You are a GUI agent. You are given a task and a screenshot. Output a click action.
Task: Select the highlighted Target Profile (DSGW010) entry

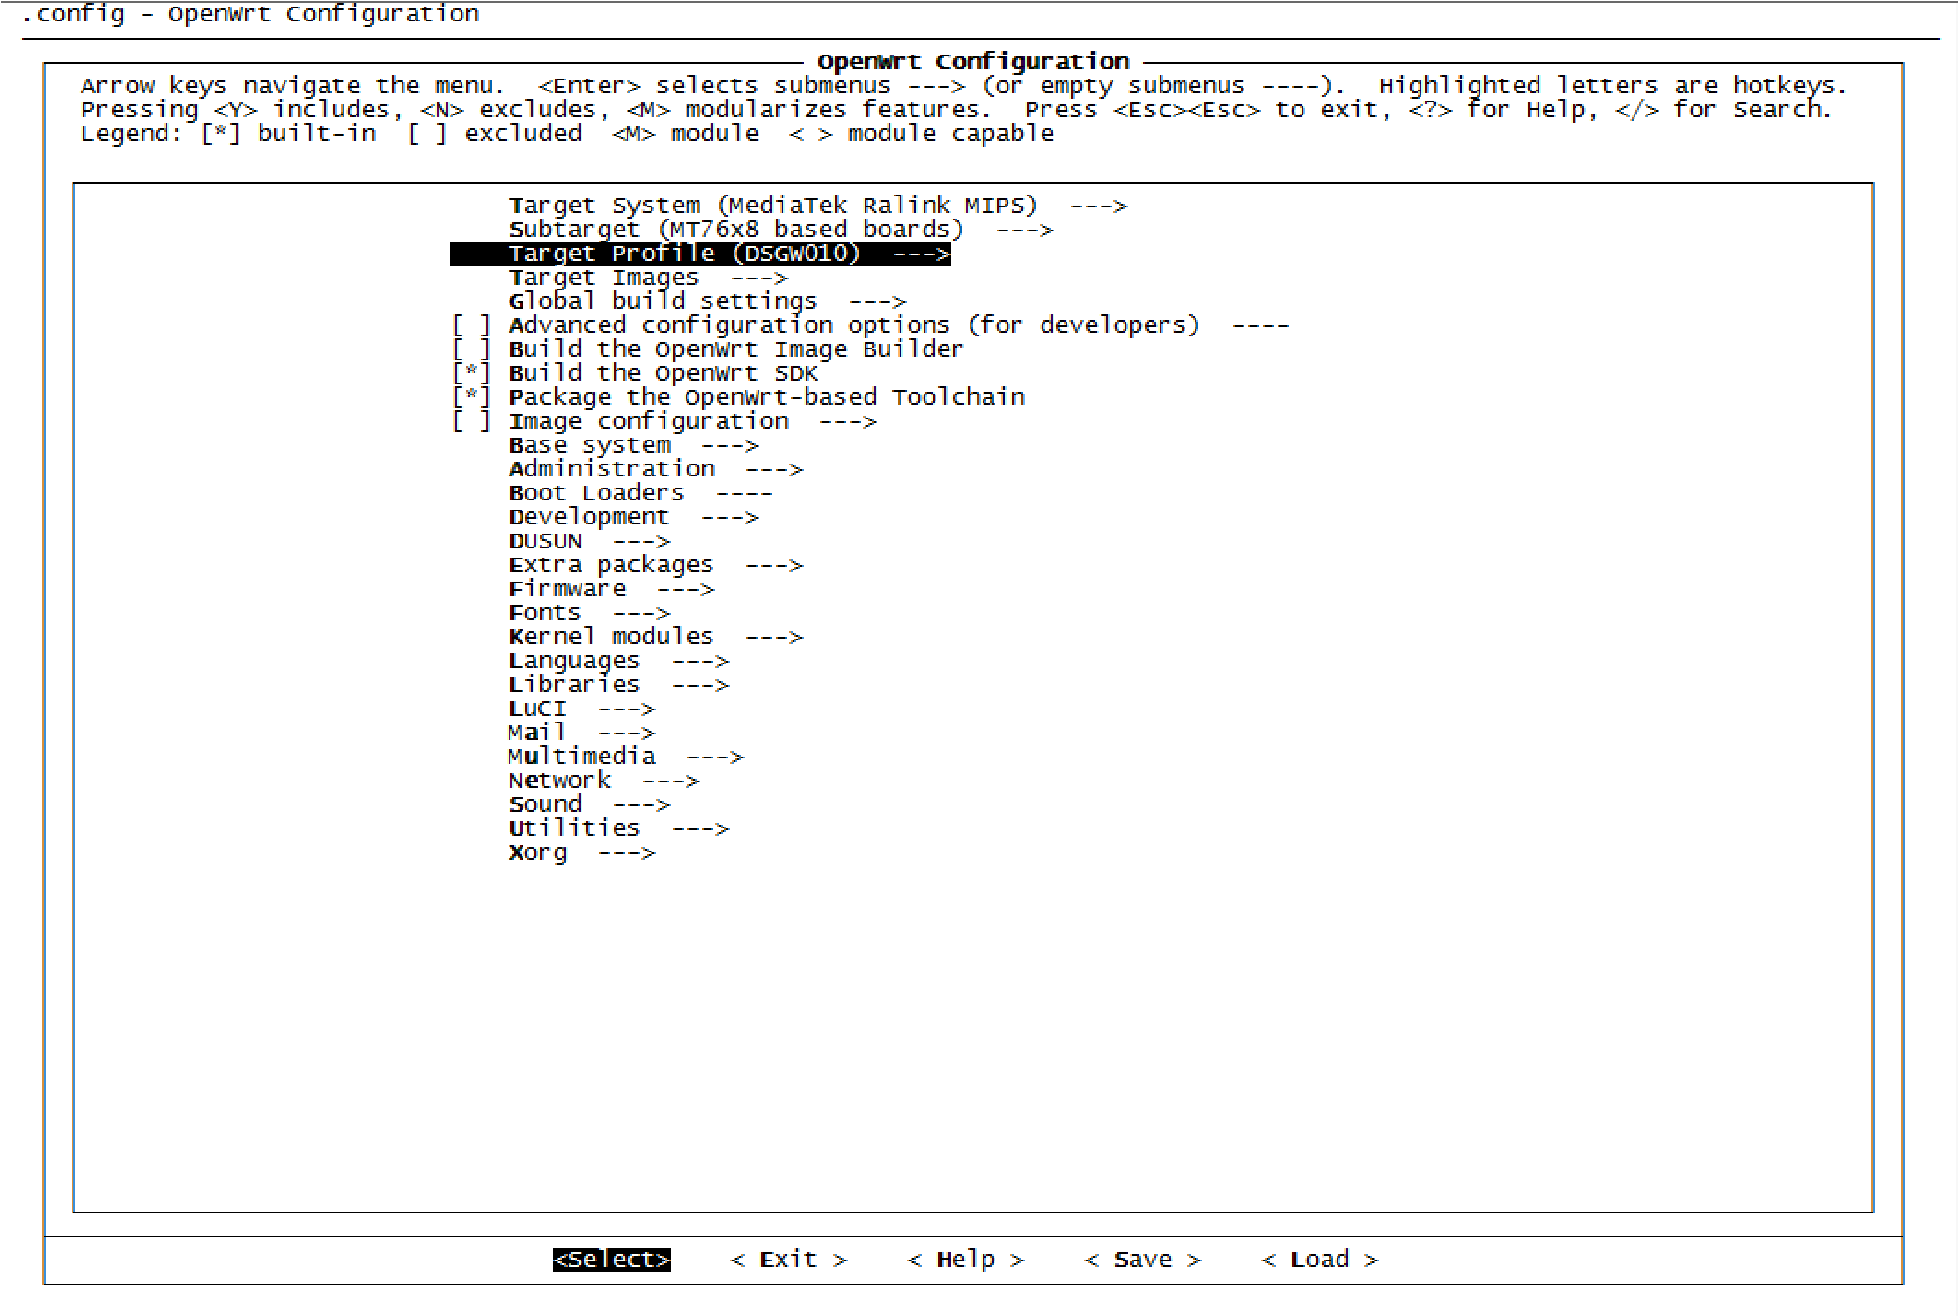coord(700,254)
